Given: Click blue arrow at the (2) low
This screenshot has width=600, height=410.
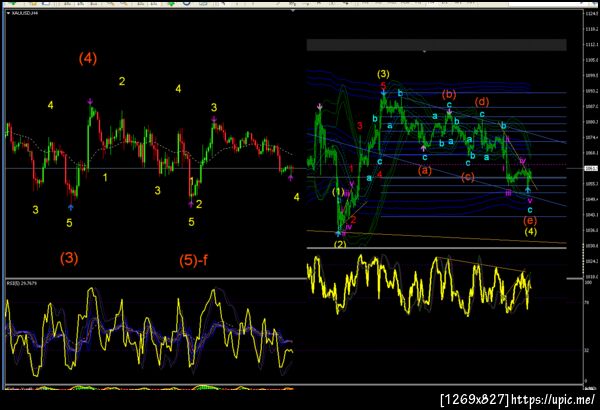Looking at the screenshot, I should point(338,233).
